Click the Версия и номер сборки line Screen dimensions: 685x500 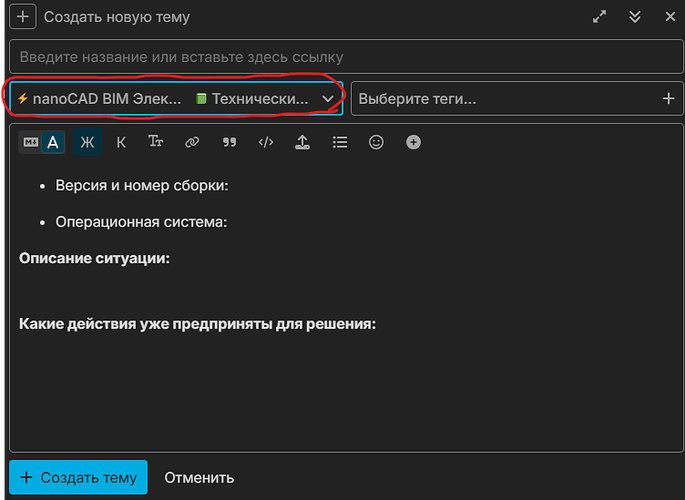point(142,186)
